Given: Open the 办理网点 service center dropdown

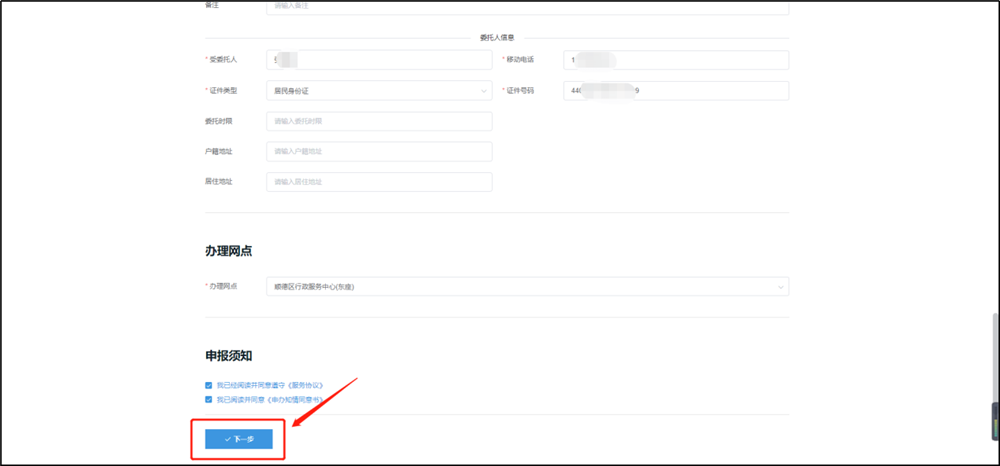Looking at the screenshot, I should 527,287.
